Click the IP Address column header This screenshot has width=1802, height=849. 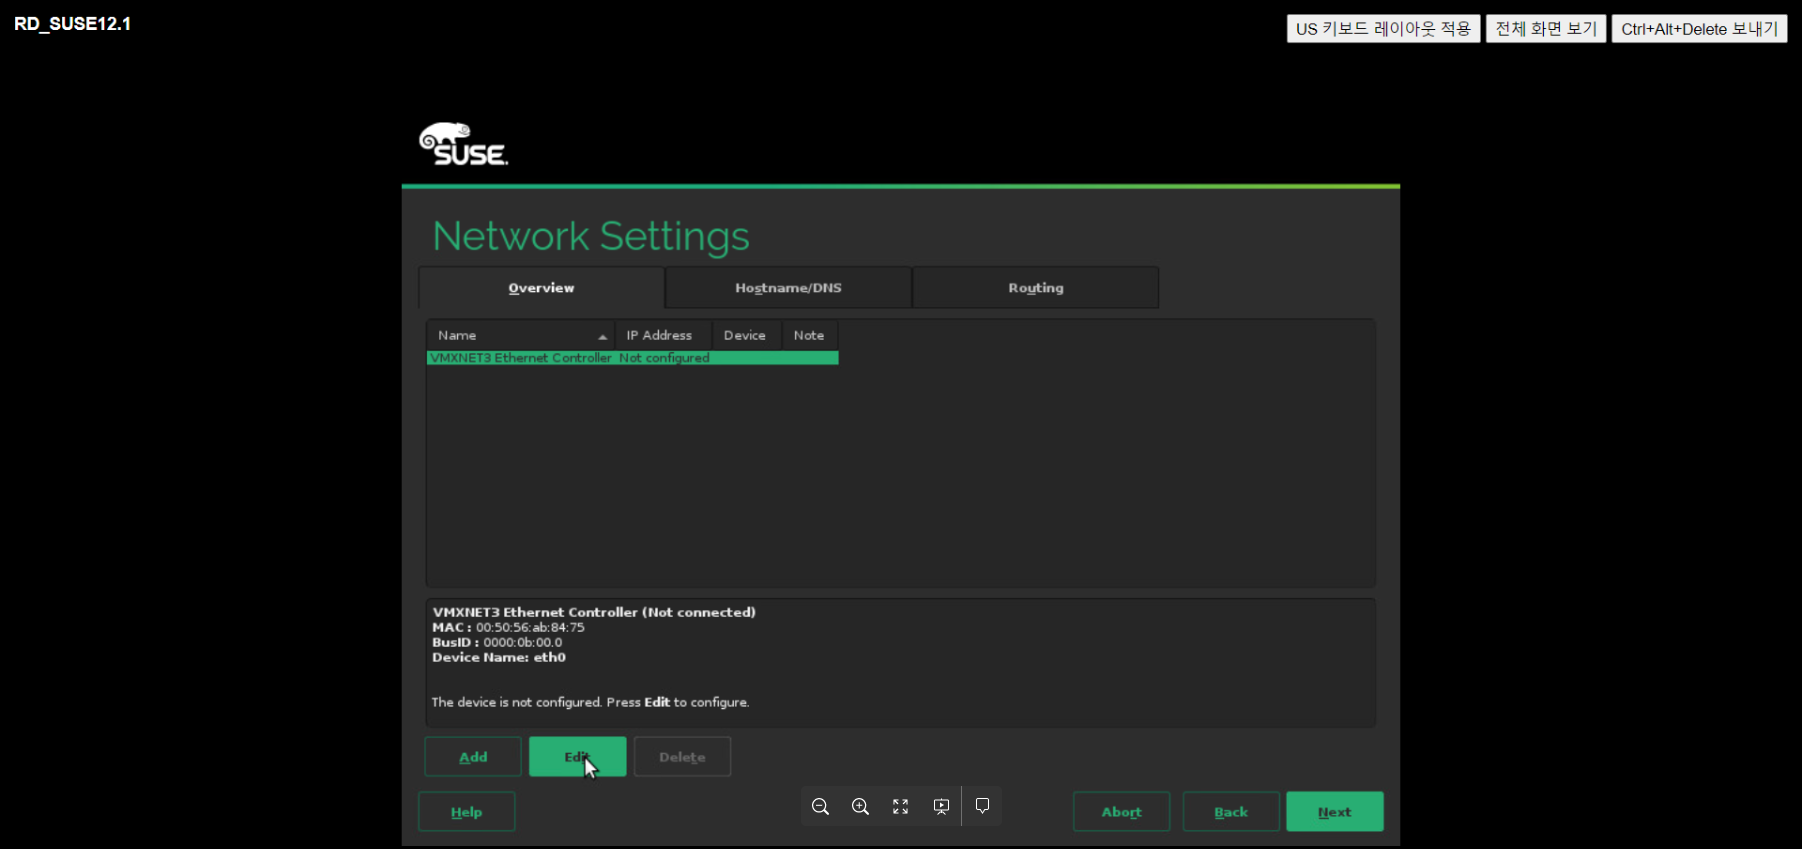(x=663, y=335)
